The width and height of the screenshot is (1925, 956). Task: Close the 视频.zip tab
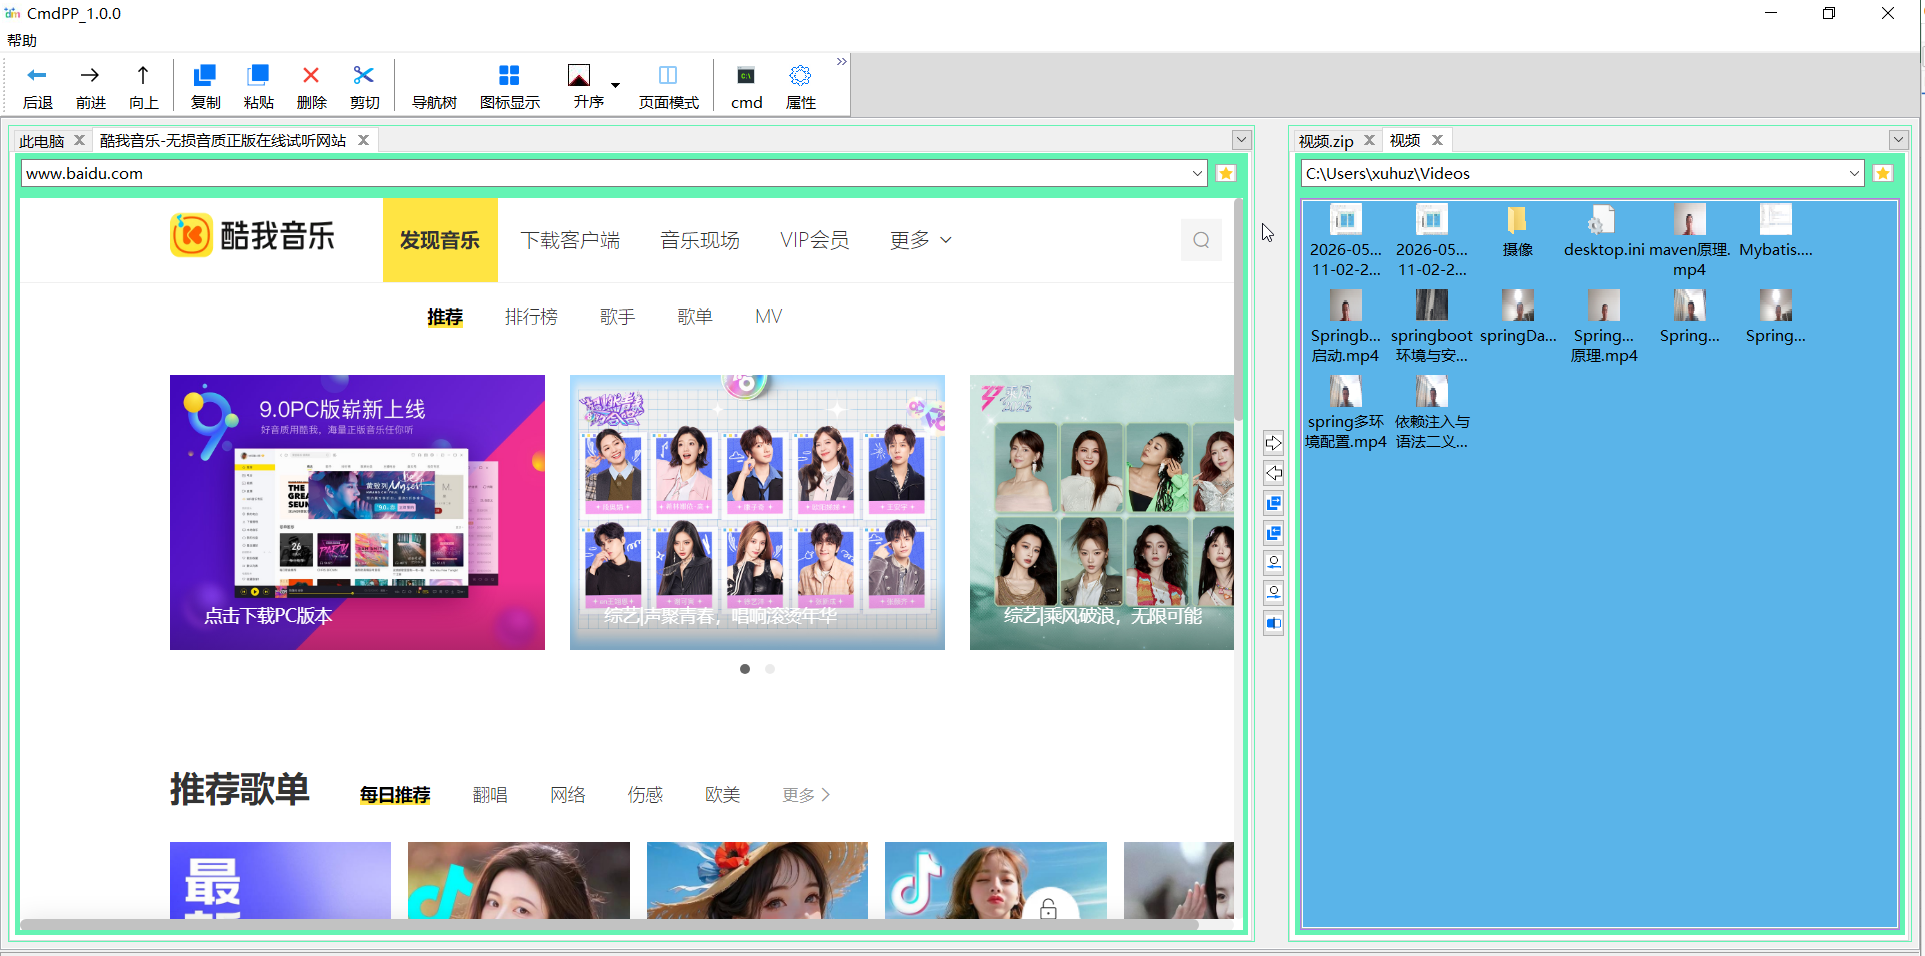click(x=1370, y=140)
